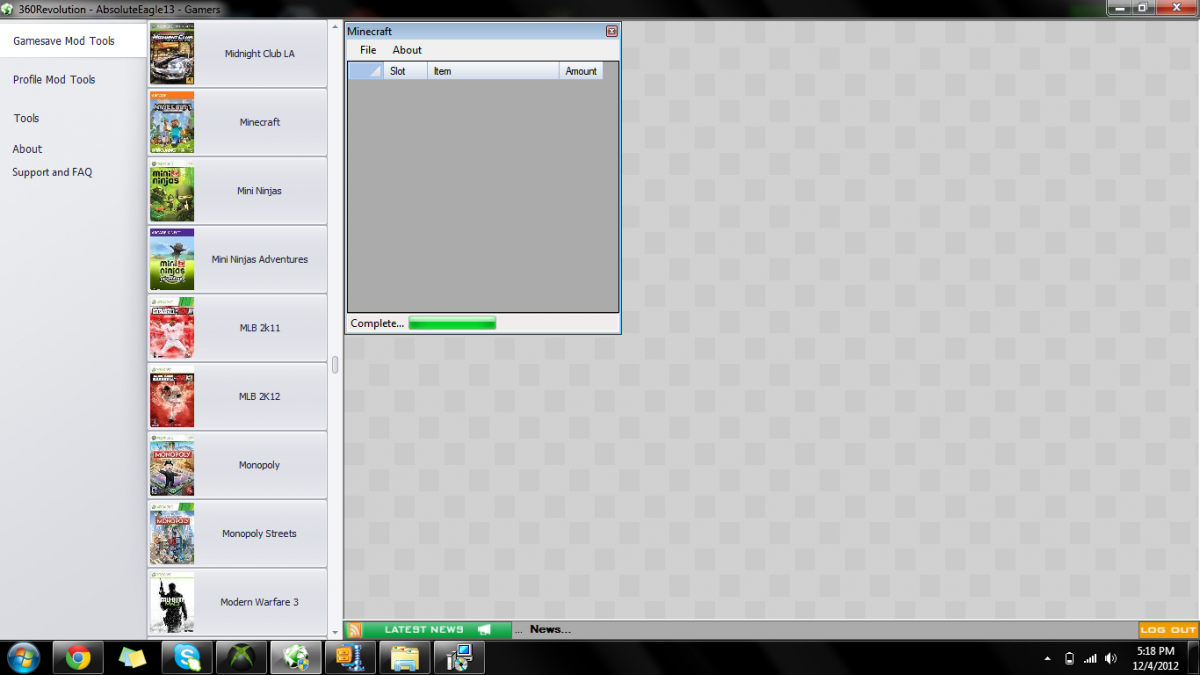Open the Sticky Notes taskbar icon
Image resolution: width=1200 pixels, height=675 pixels.
pos(132,657)
